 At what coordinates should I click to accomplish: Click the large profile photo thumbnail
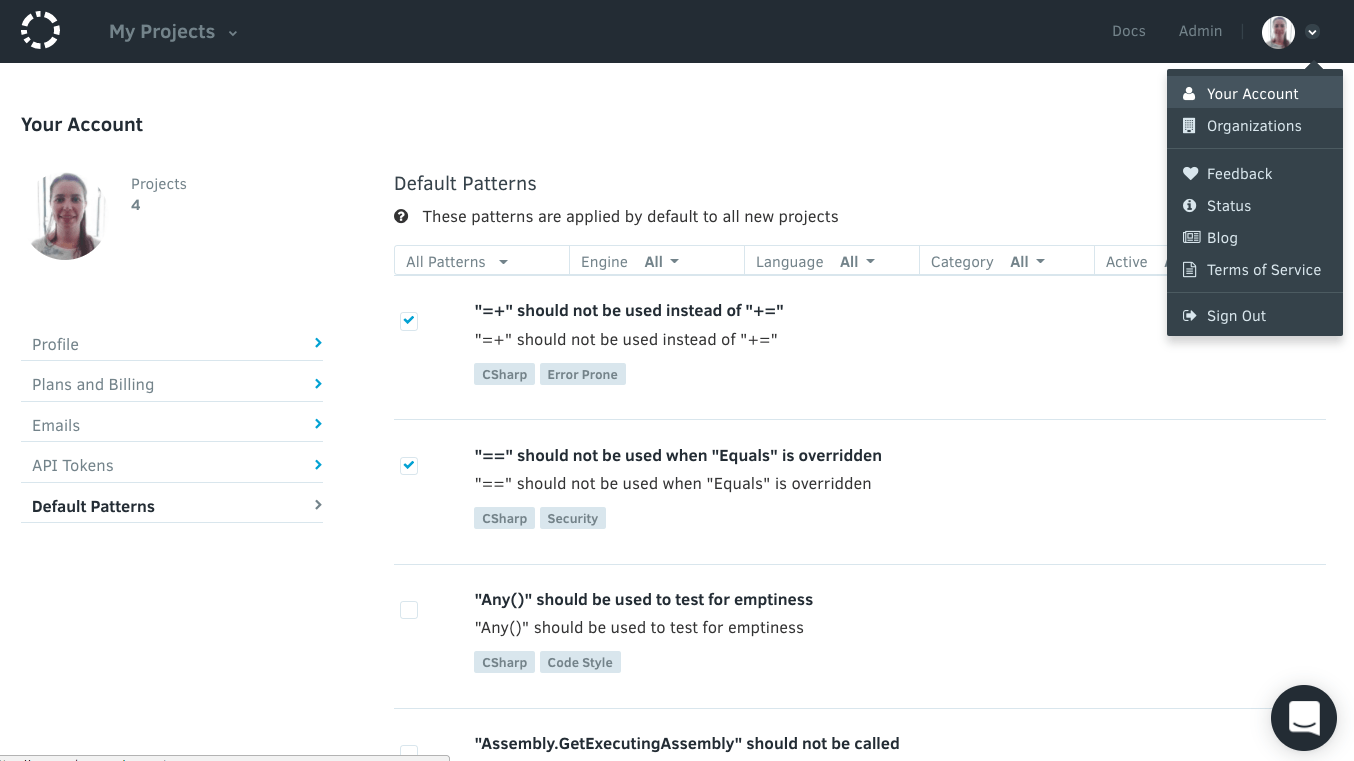(x=67, y=216)
